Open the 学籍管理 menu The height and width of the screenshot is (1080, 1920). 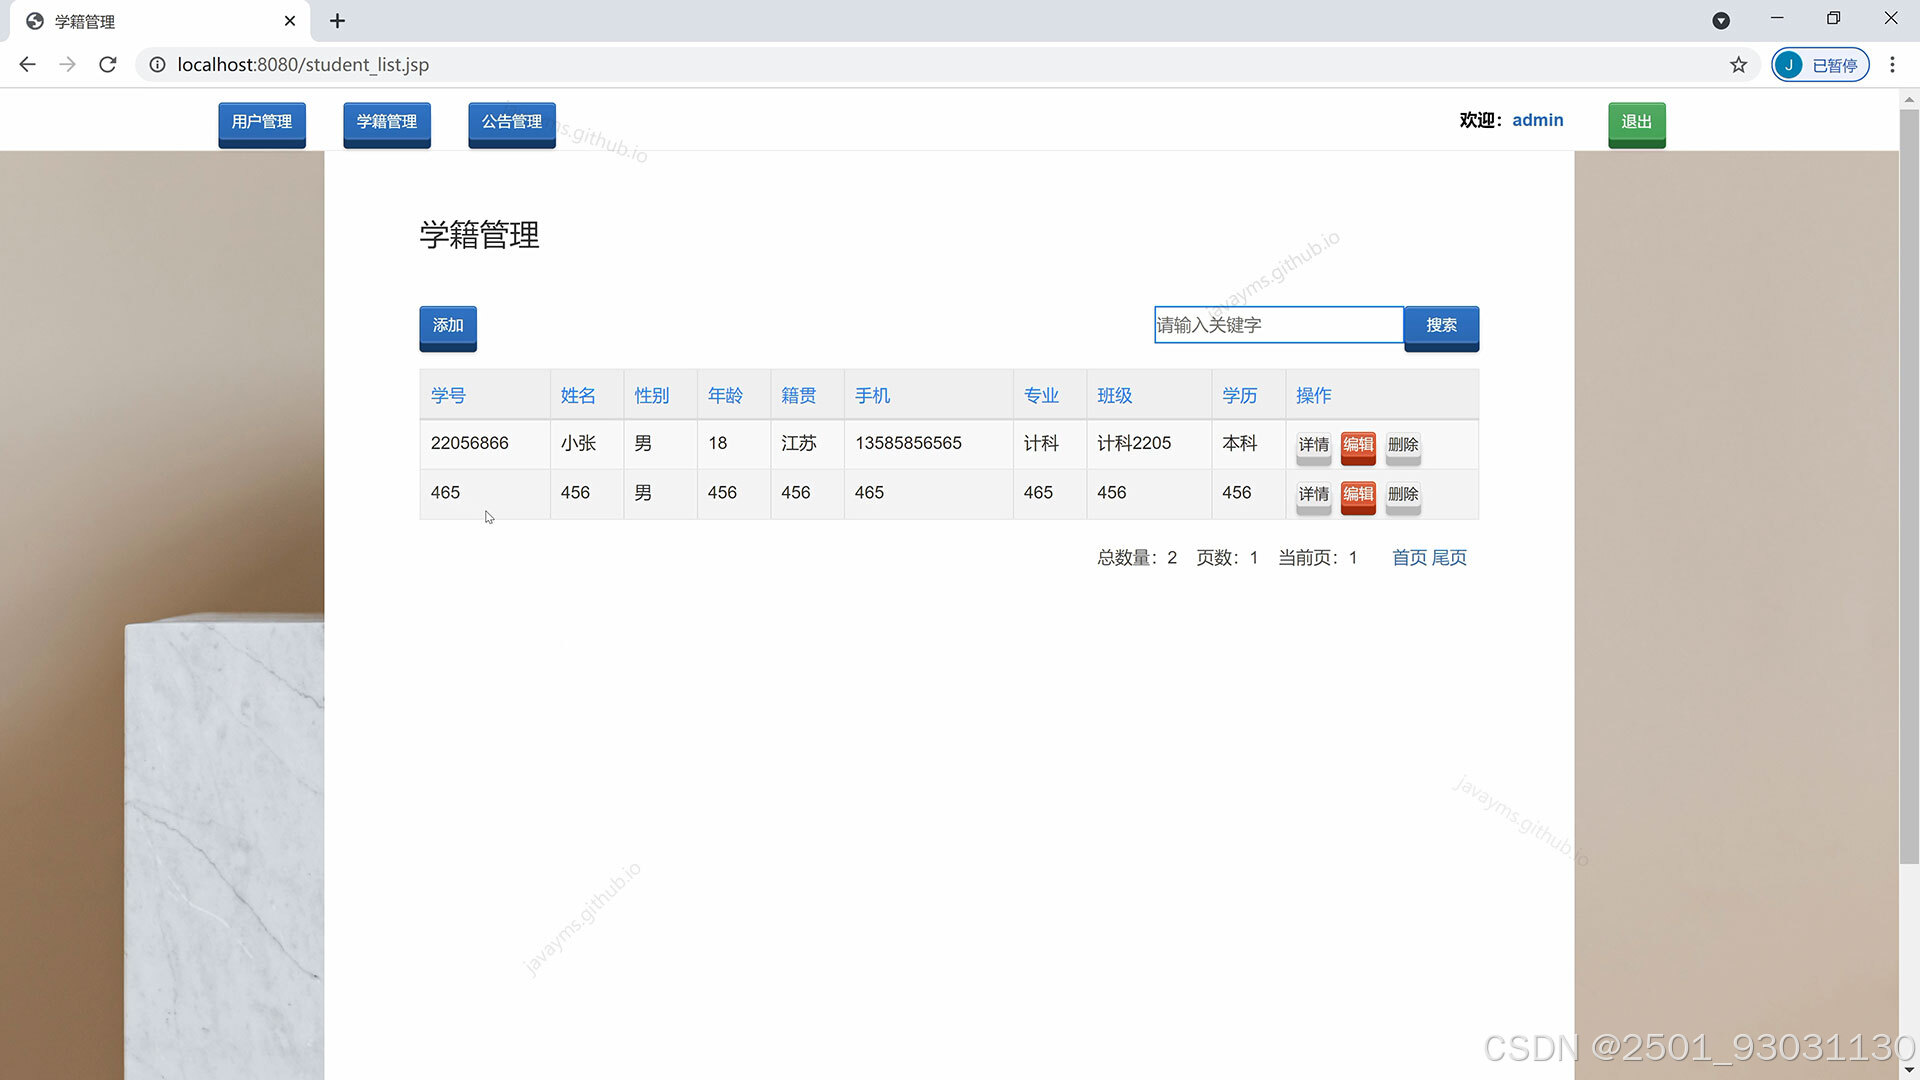click(x=387, y=124)
